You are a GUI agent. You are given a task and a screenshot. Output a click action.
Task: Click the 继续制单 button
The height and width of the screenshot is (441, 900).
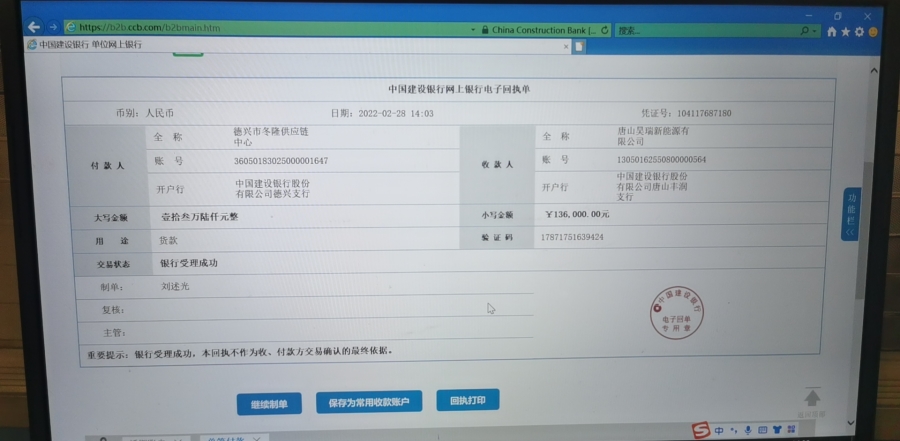269,403
